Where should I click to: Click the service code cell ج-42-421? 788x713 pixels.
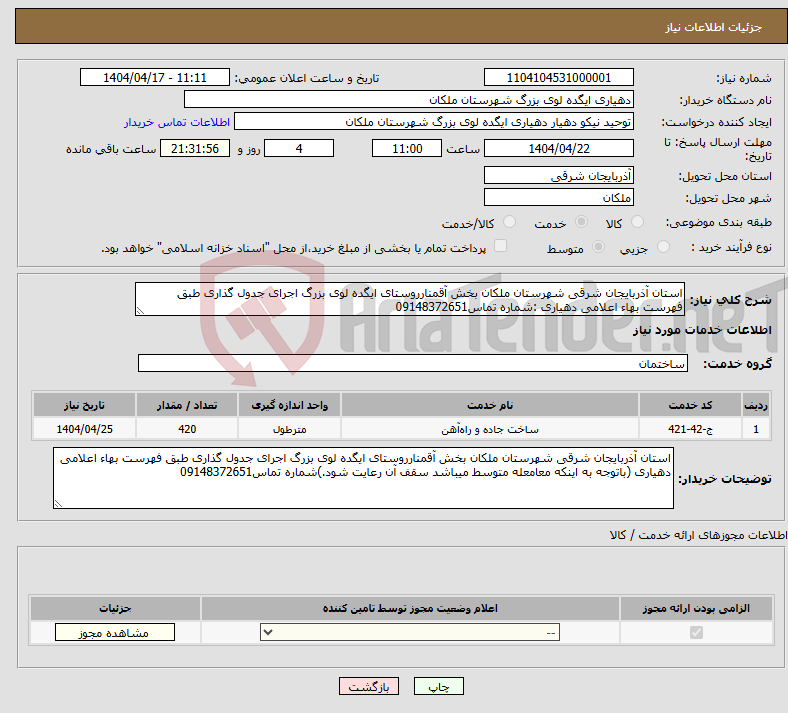[x=691, y=429]
